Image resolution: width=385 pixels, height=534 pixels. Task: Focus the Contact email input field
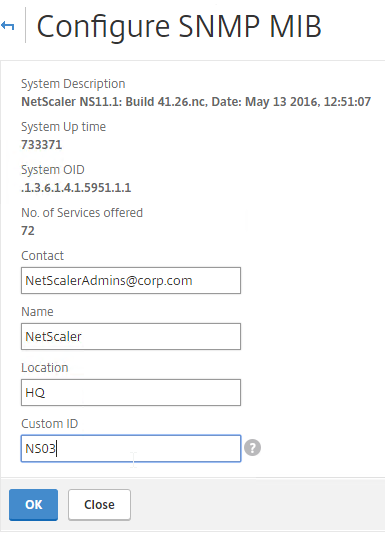131,281
